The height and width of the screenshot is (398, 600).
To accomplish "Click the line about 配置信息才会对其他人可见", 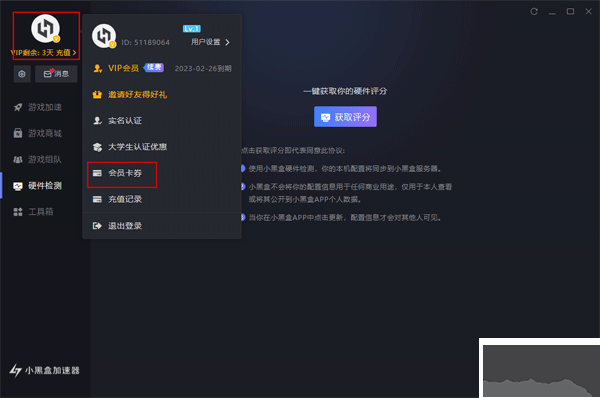I will pos(346,218).
